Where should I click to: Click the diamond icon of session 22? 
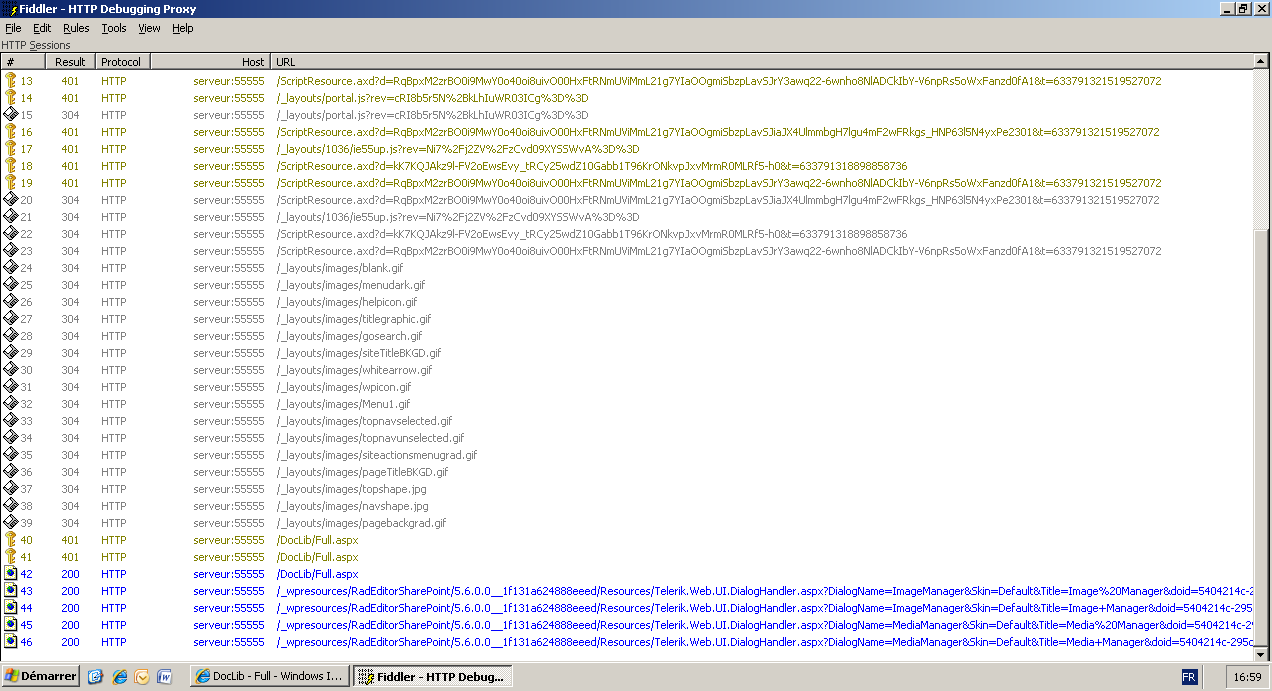(10, 234)
